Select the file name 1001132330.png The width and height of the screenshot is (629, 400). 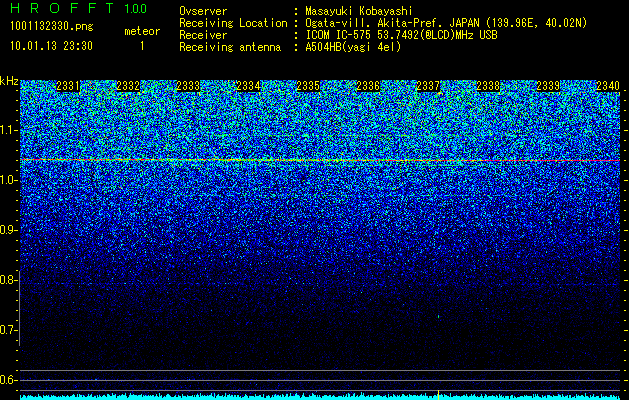(x=51, y=27)
